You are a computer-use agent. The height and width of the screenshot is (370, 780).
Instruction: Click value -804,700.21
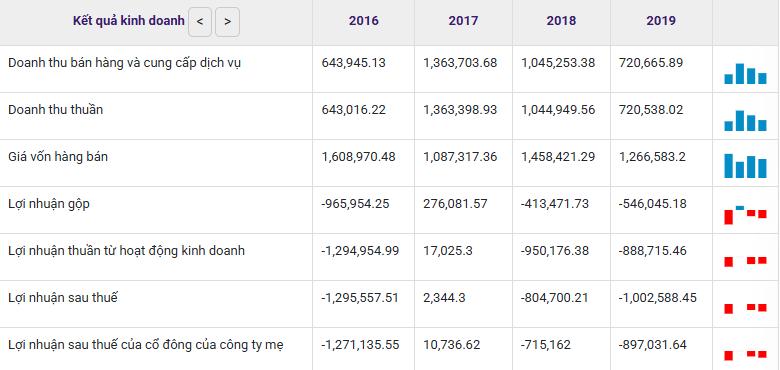[554, 298]
